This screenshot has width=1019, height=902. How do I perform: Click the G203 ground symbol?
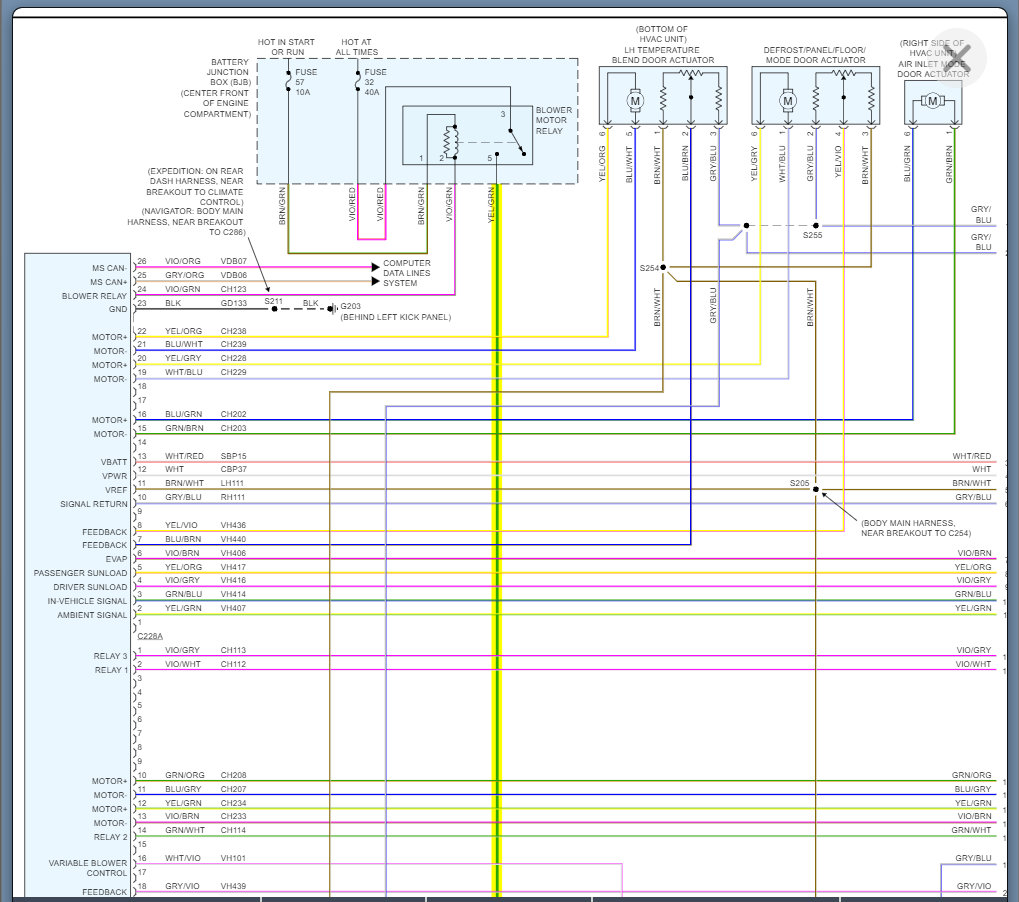(x=332, y=309)
